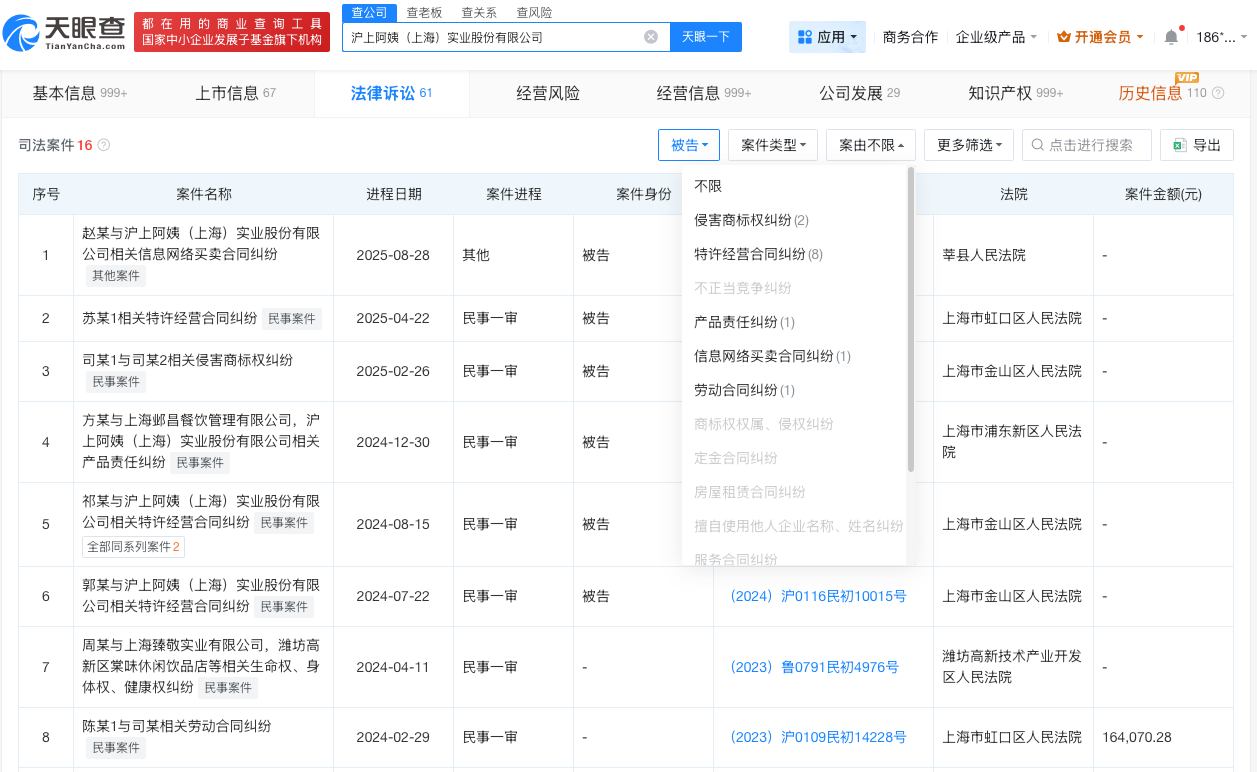Open the 更多筛选 dropdown

[x=968, y=145]
